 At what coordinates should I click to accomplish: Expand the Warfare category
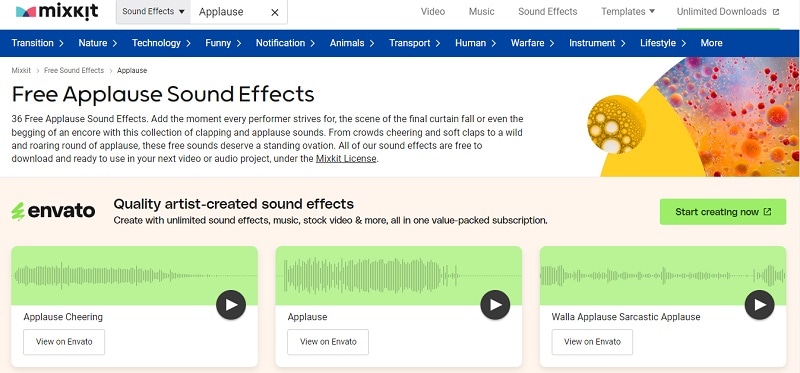(533, 43)
